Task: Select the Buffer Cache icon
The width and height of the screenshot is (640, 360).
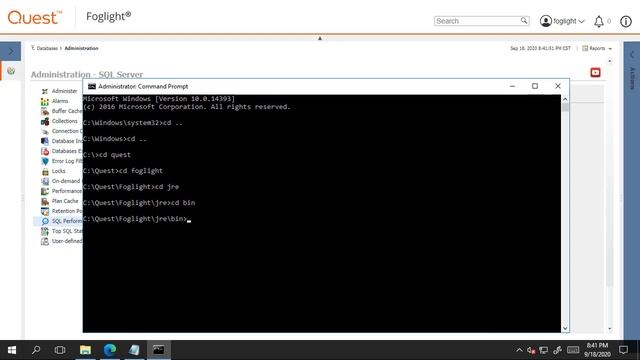Action: click(45, 111)
